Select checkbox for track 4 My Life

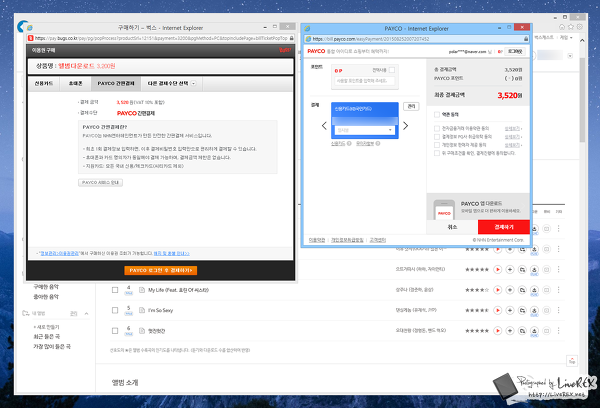pyautogui.click(x=115, y=290)
